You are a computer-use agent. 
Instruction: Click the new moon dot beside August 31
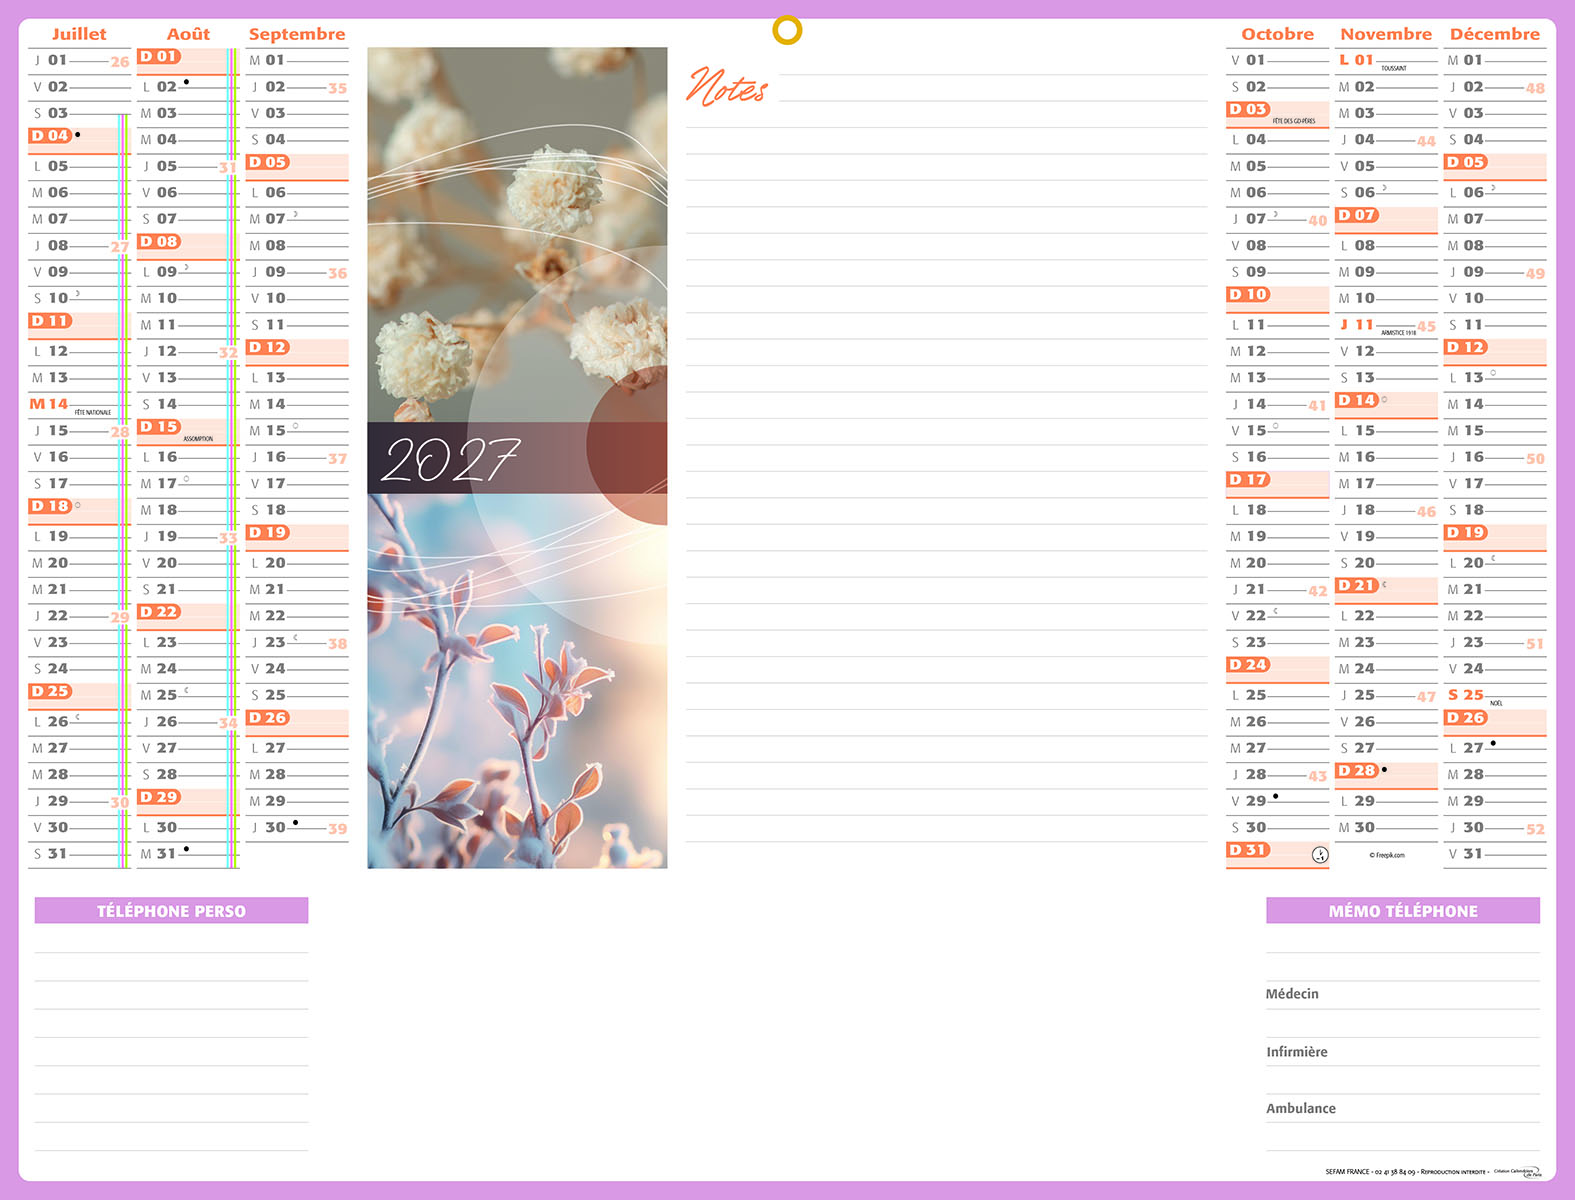coord(186,849)
